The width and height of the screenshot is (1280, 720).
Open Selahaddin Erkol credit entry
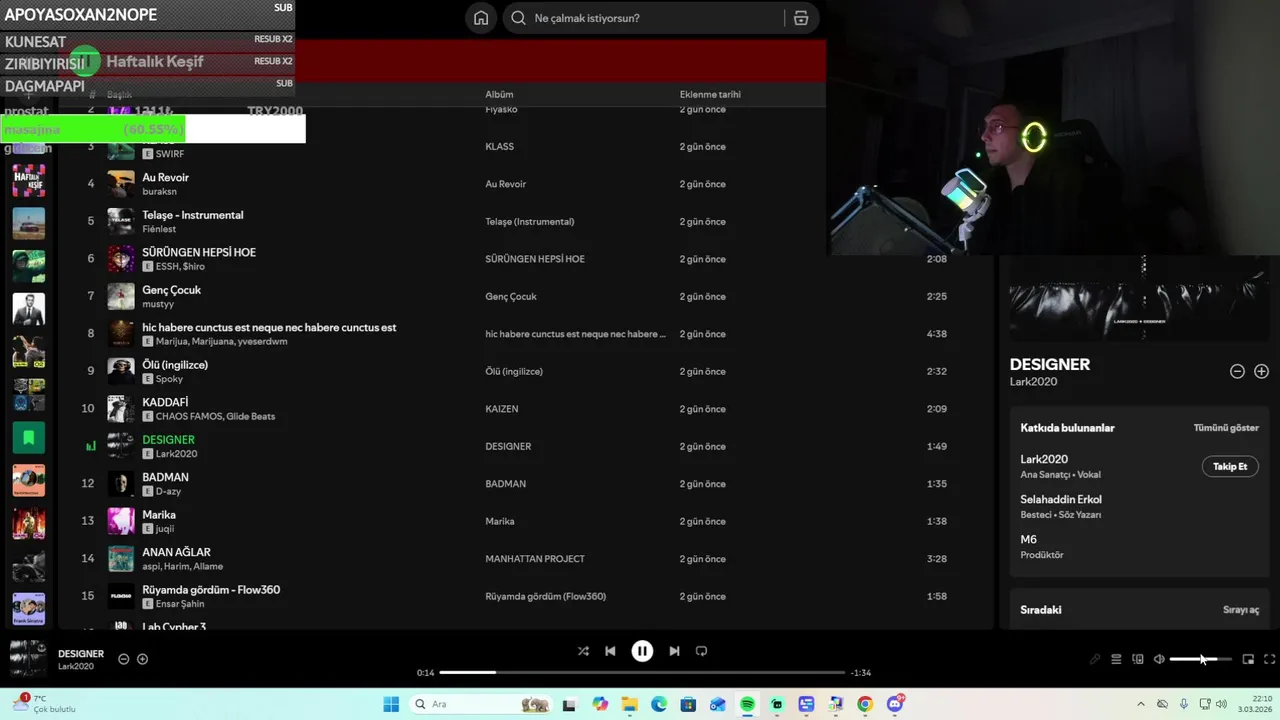coord(1061,499)
